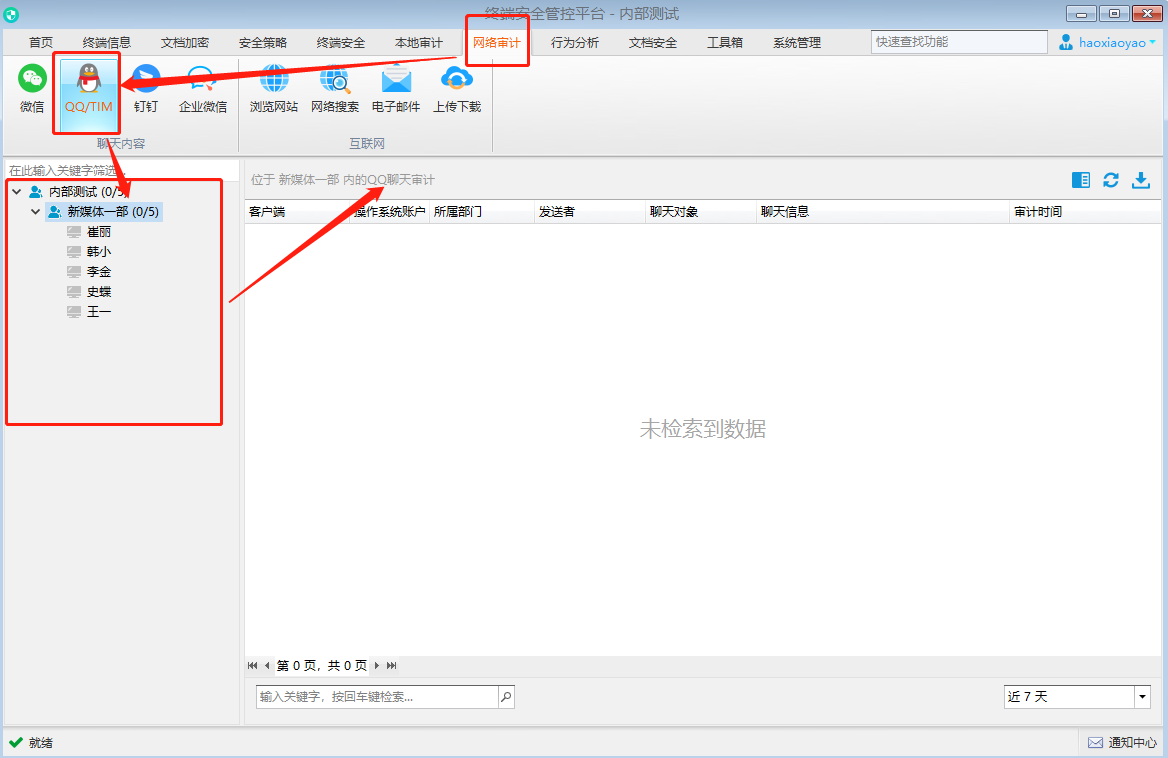Select 新媒体一部 (0/5) department

pyautogui.click(x=104, y=212)
